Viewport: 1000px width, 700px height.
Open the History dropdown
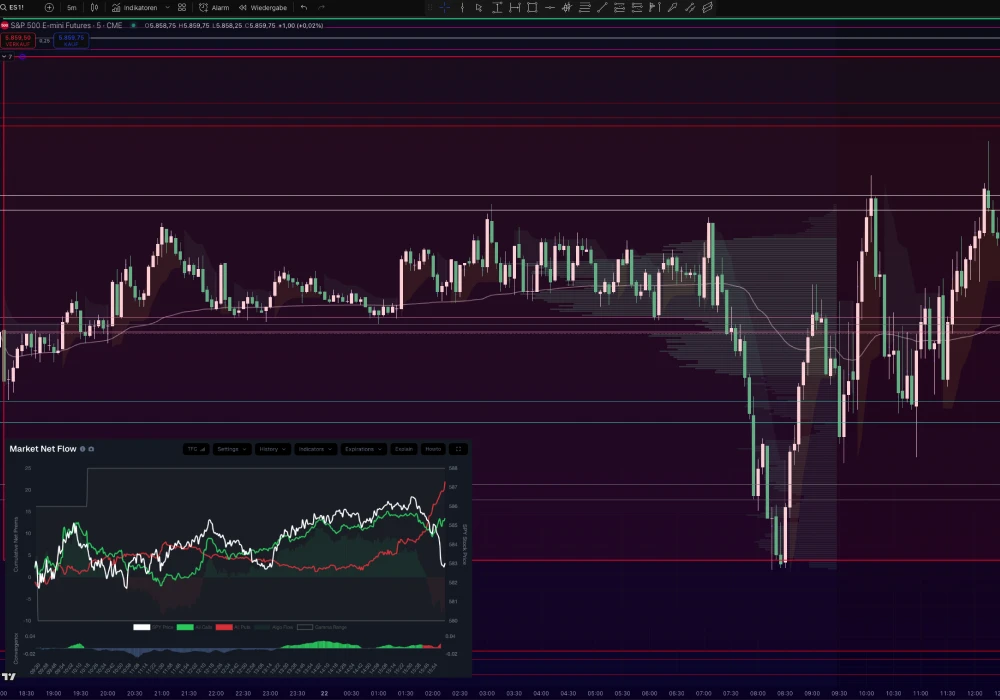(272, 449)
